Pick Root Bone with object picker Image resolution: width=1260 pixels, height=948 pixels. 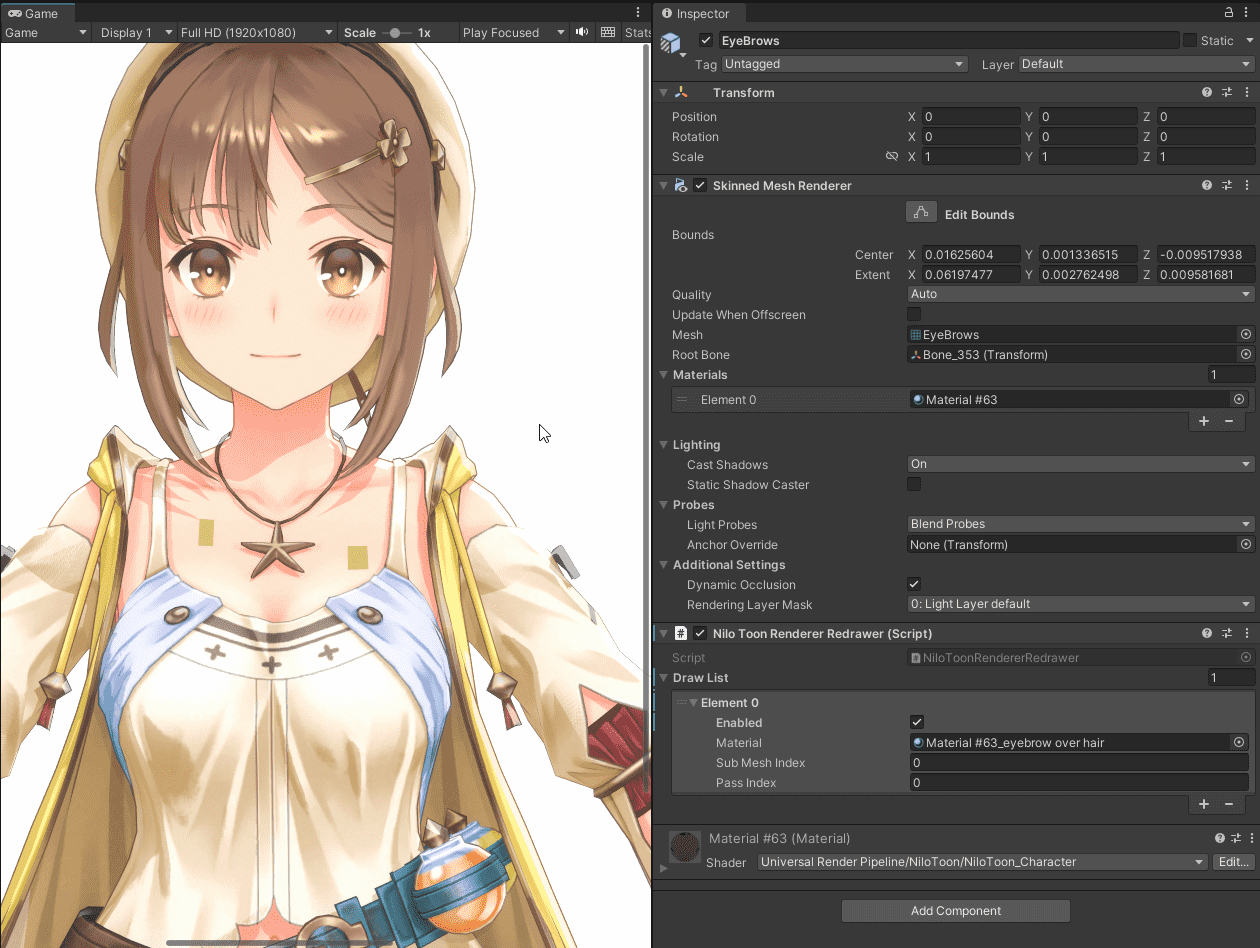[x=1246, y=355]
